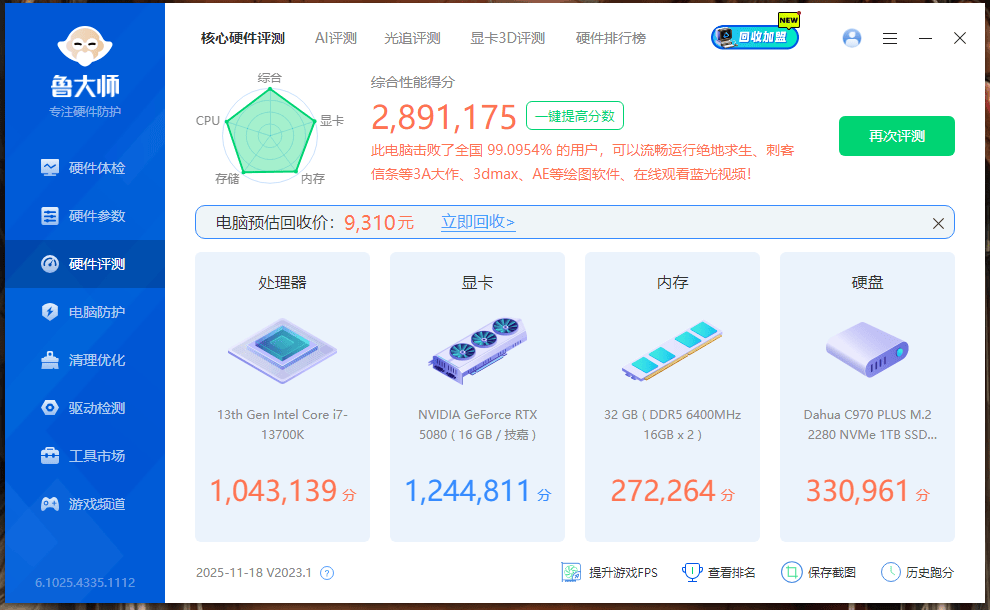Open the user account avatar icon
The width and height of the screenshot is (990, 610).
852,39
